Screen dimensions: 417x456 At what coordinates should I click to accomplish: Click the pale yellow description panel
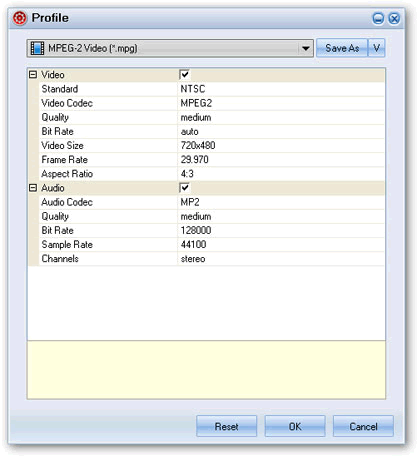point(206,370)
